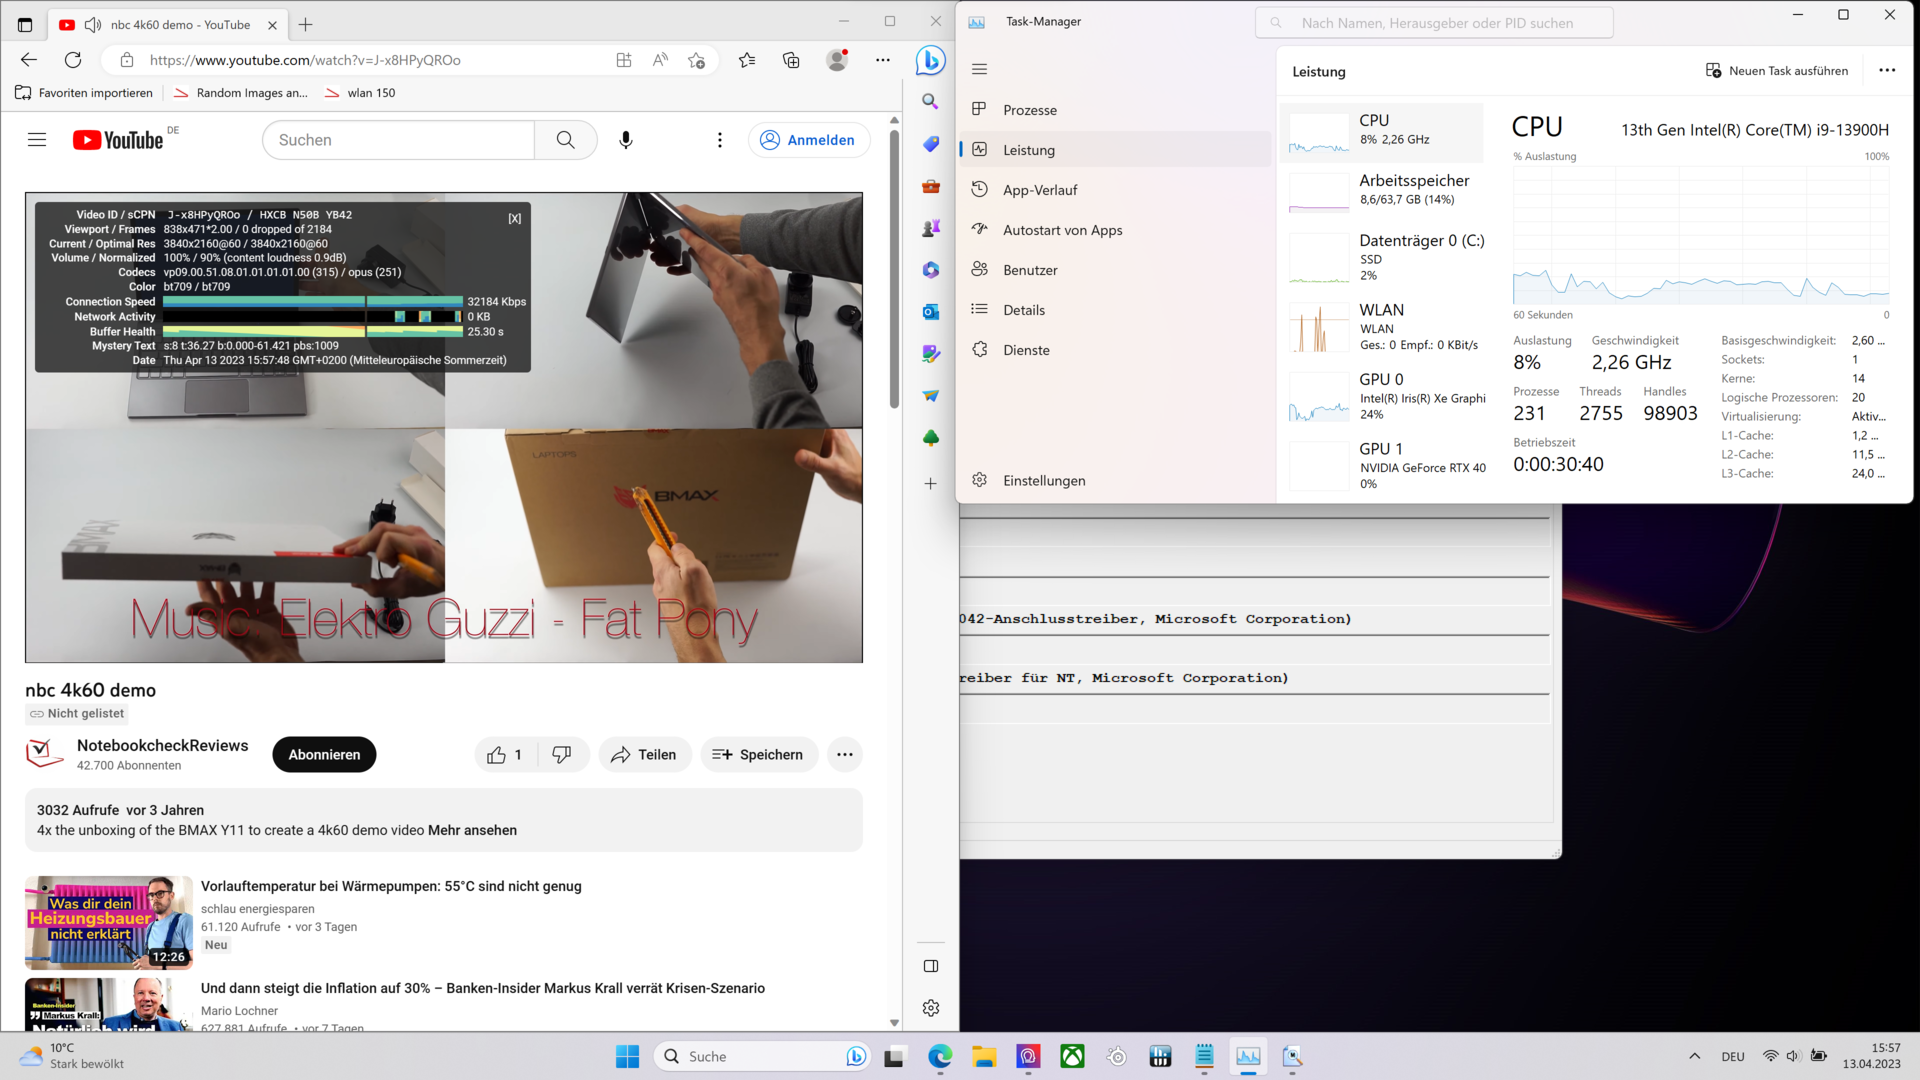The height and width of the screenshot is (1080, 1920).
Task: Click Speichern save button
Action: (x=758, y=755)
